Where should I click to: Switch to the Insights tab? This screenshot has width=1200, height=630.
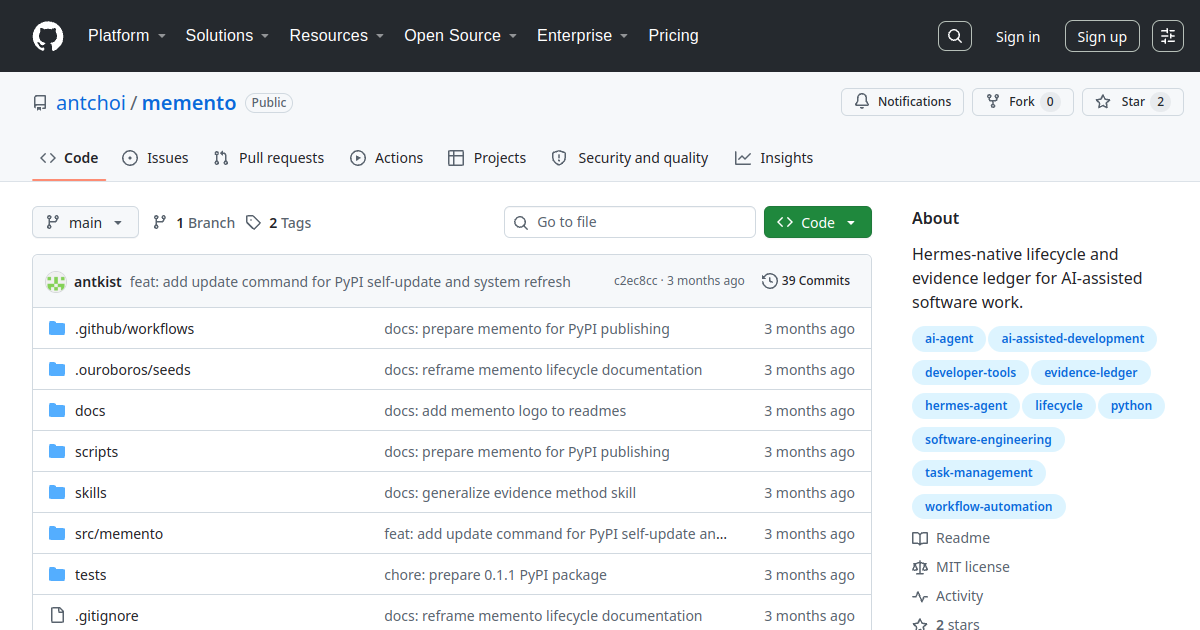[x=774, y=158]
